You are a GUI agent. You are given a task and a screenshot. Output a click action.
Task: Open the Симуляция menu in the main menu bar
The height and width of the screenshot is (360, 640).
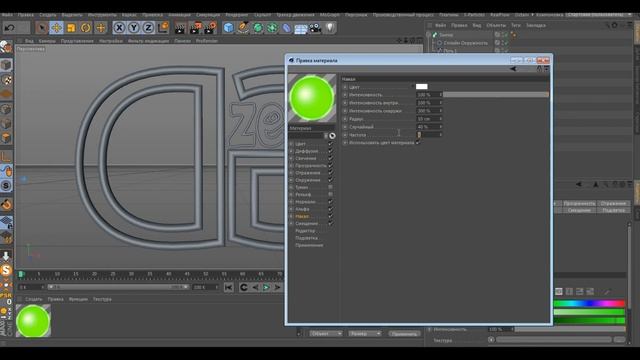pyautogui.click(x=208, y=15)
